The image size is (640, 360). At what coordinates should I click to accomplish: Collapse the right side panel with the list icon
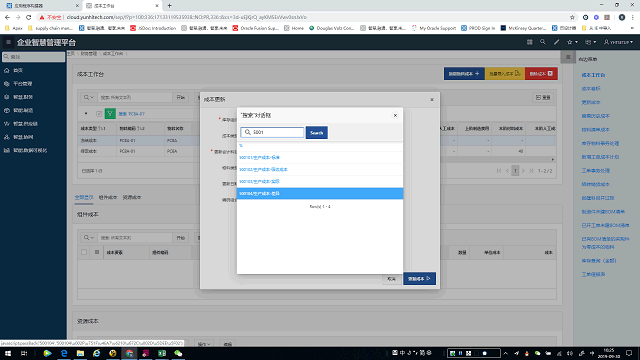[x=568, y=57]
